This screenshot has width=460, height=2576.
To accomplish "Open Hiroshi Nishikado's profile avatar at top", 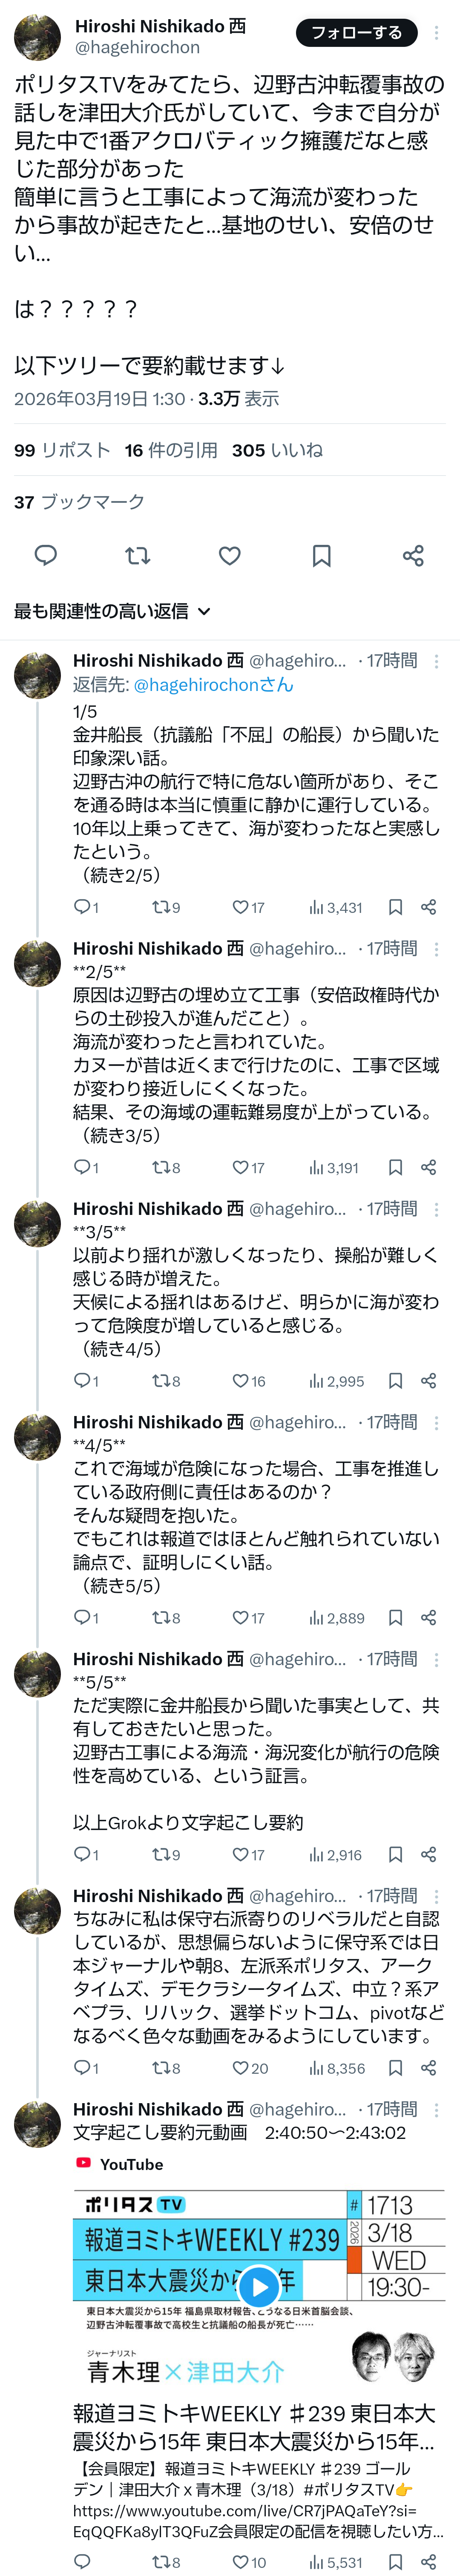I will pyautogui.click(x=37, y=38).
